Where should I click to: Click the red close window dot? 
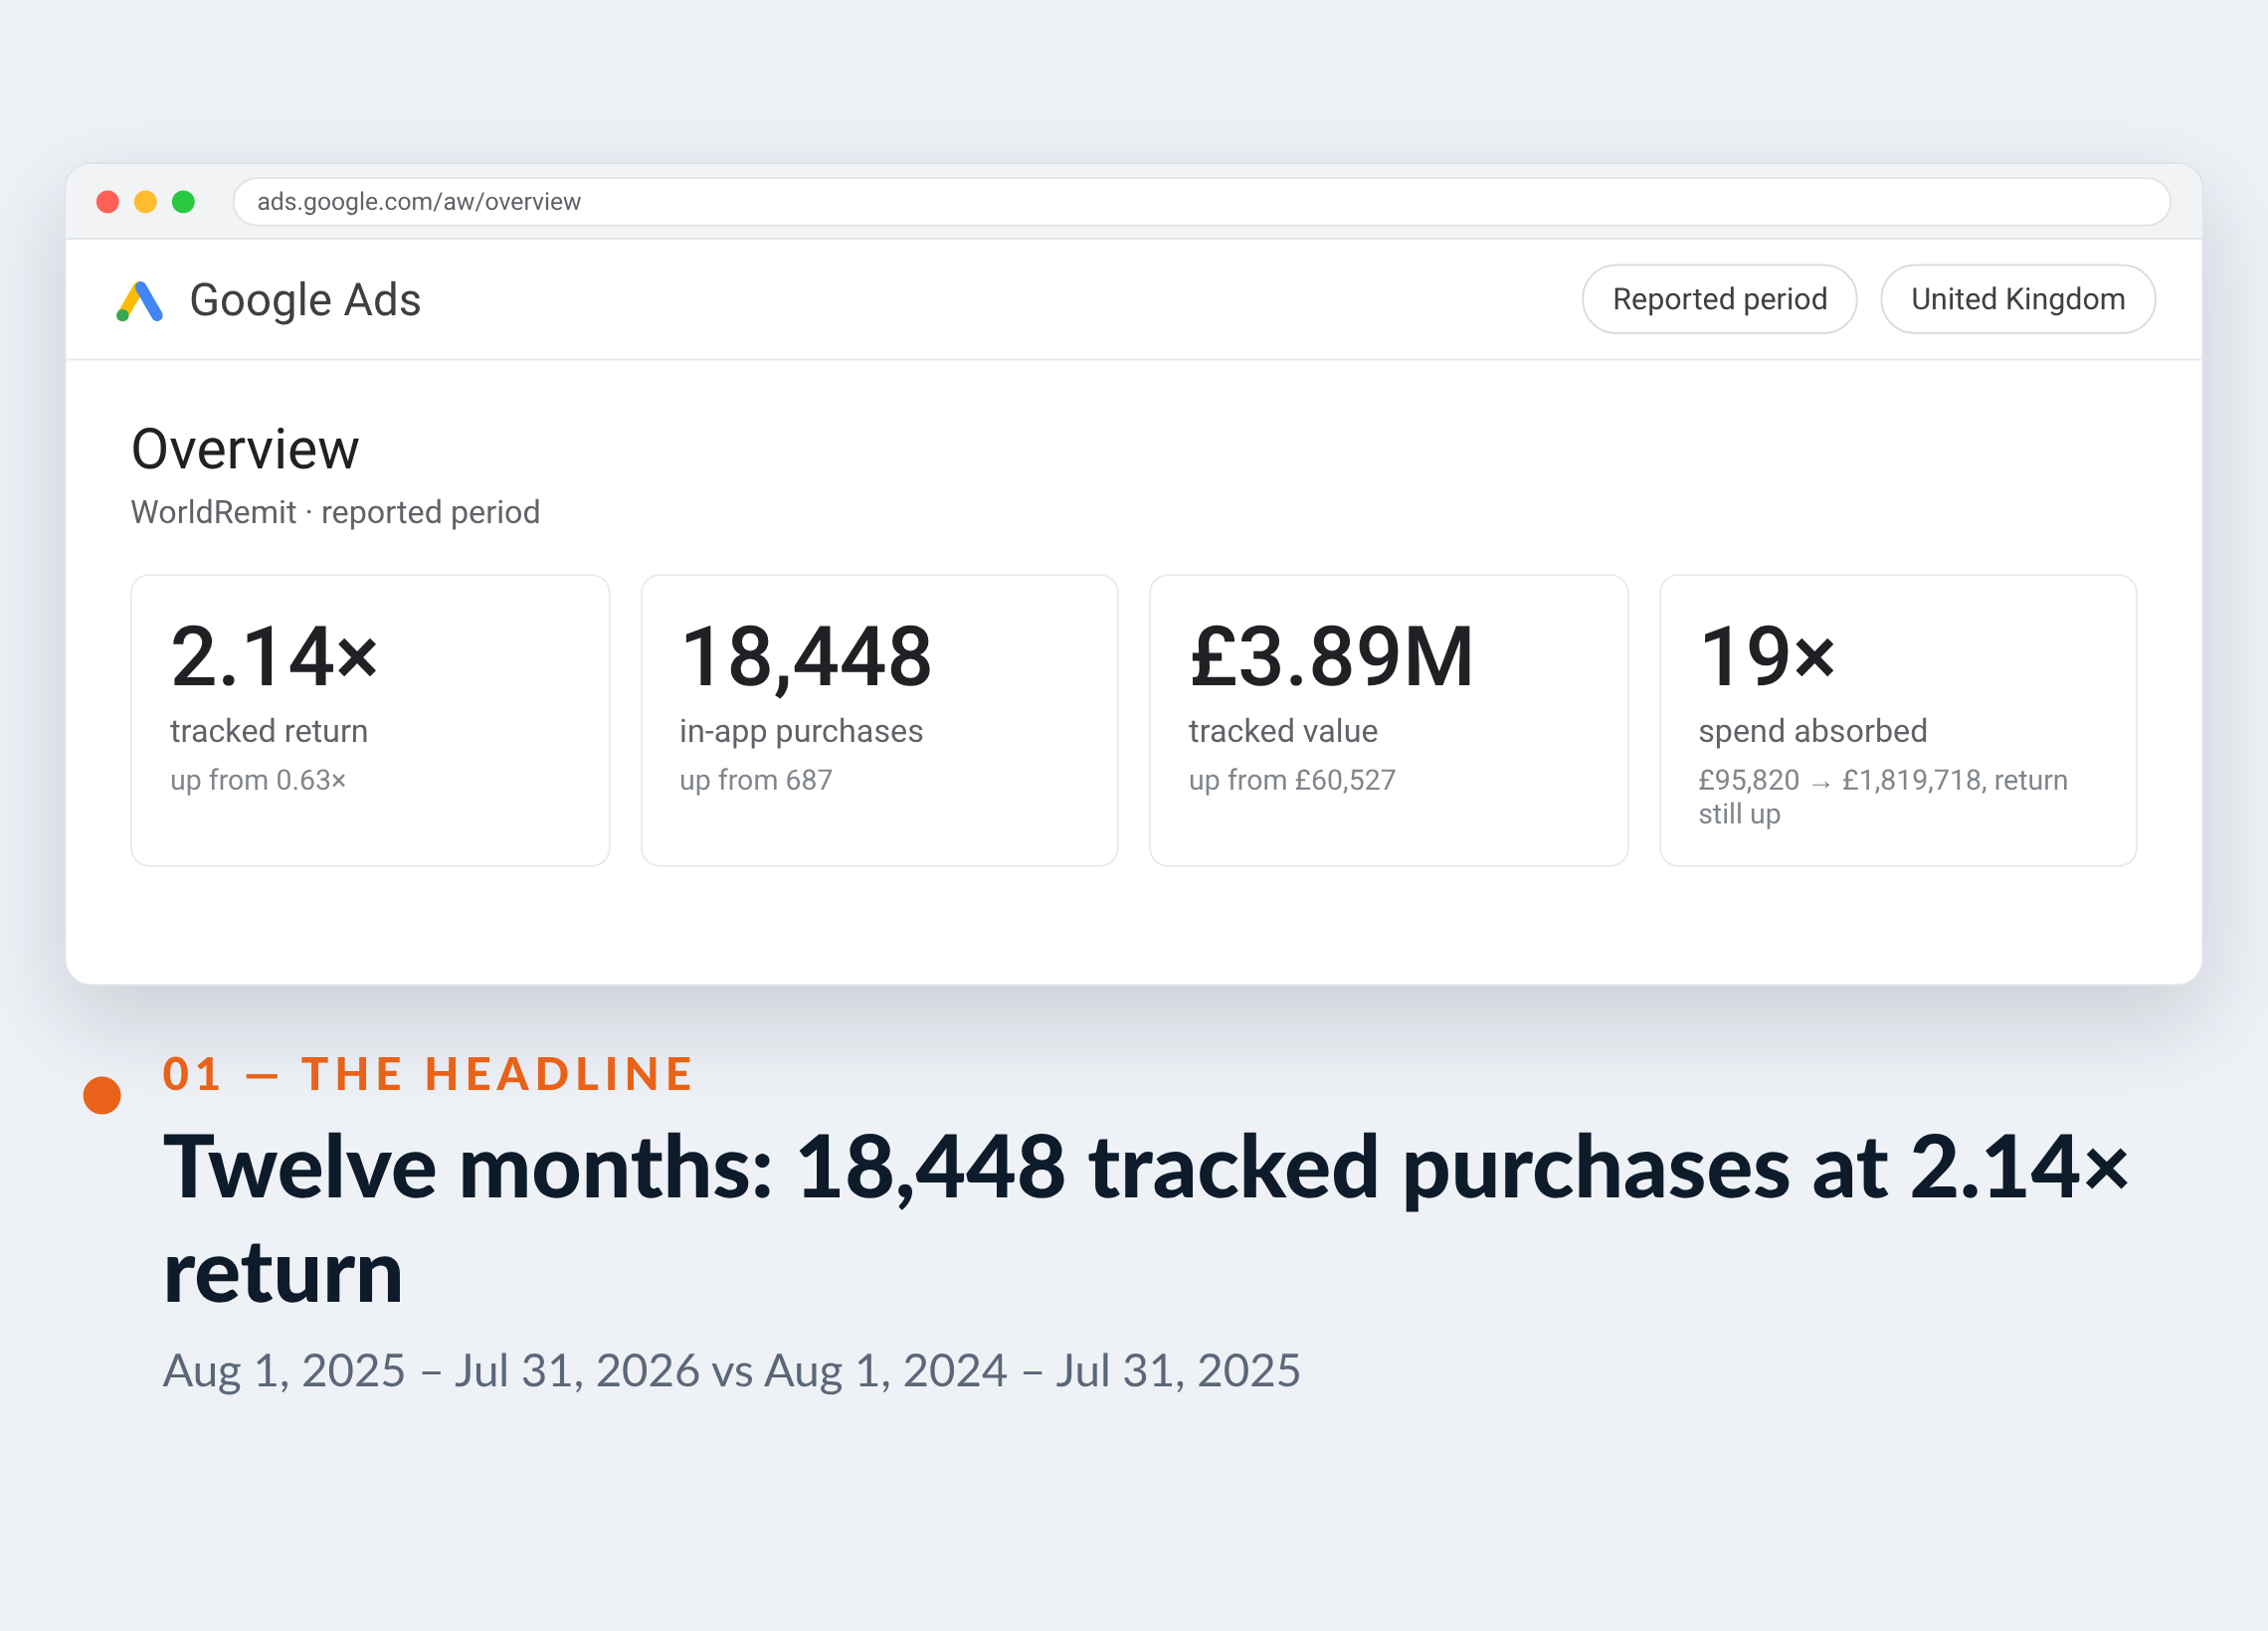point(108,202)
